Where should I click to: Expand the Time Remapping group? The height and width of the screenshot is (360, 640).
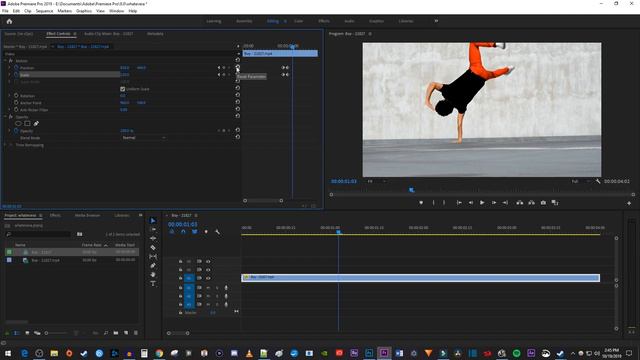[5, 144]
